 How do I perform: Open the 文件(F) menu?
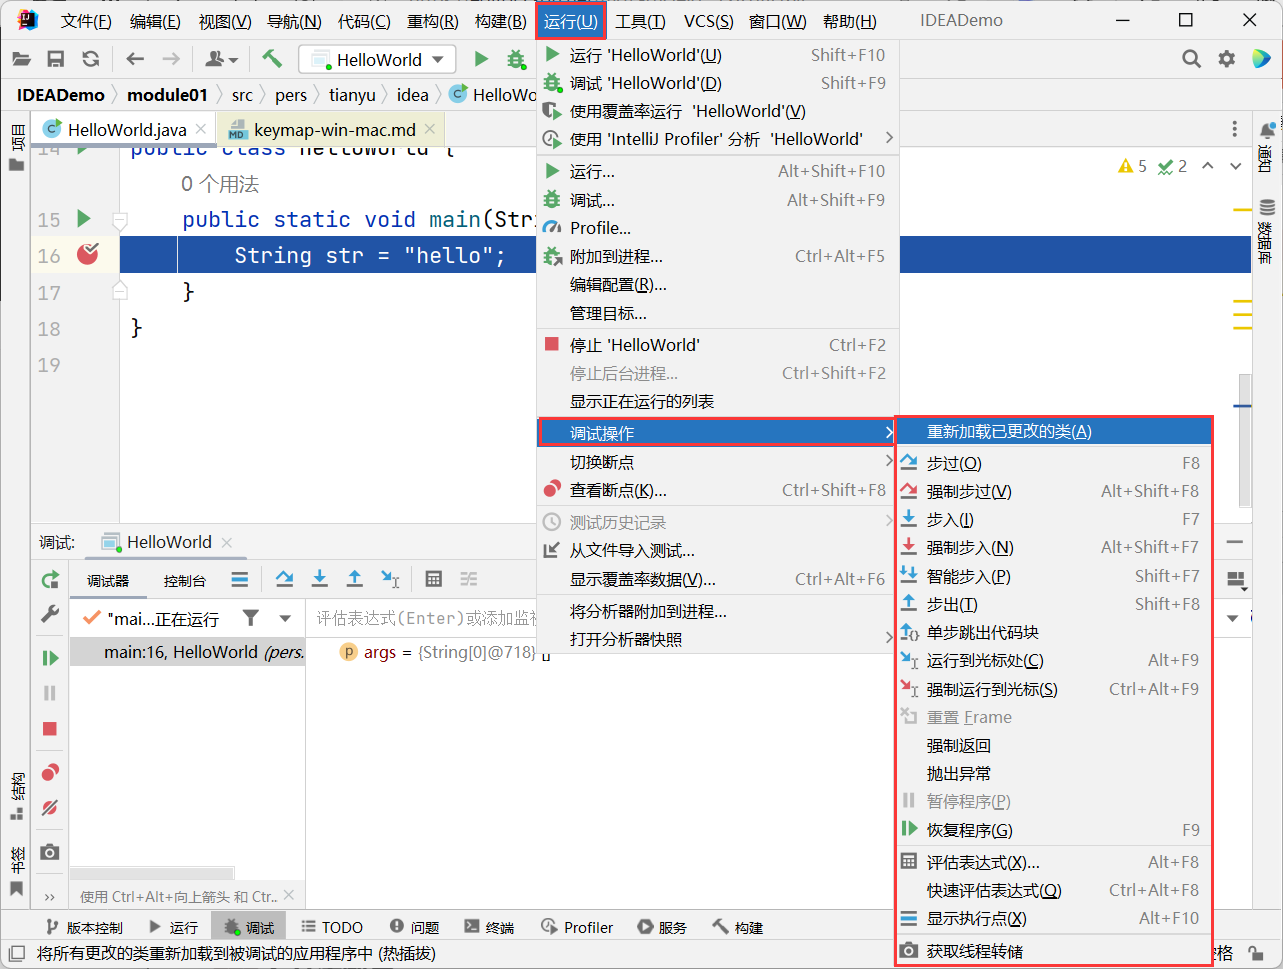[86, 21]
